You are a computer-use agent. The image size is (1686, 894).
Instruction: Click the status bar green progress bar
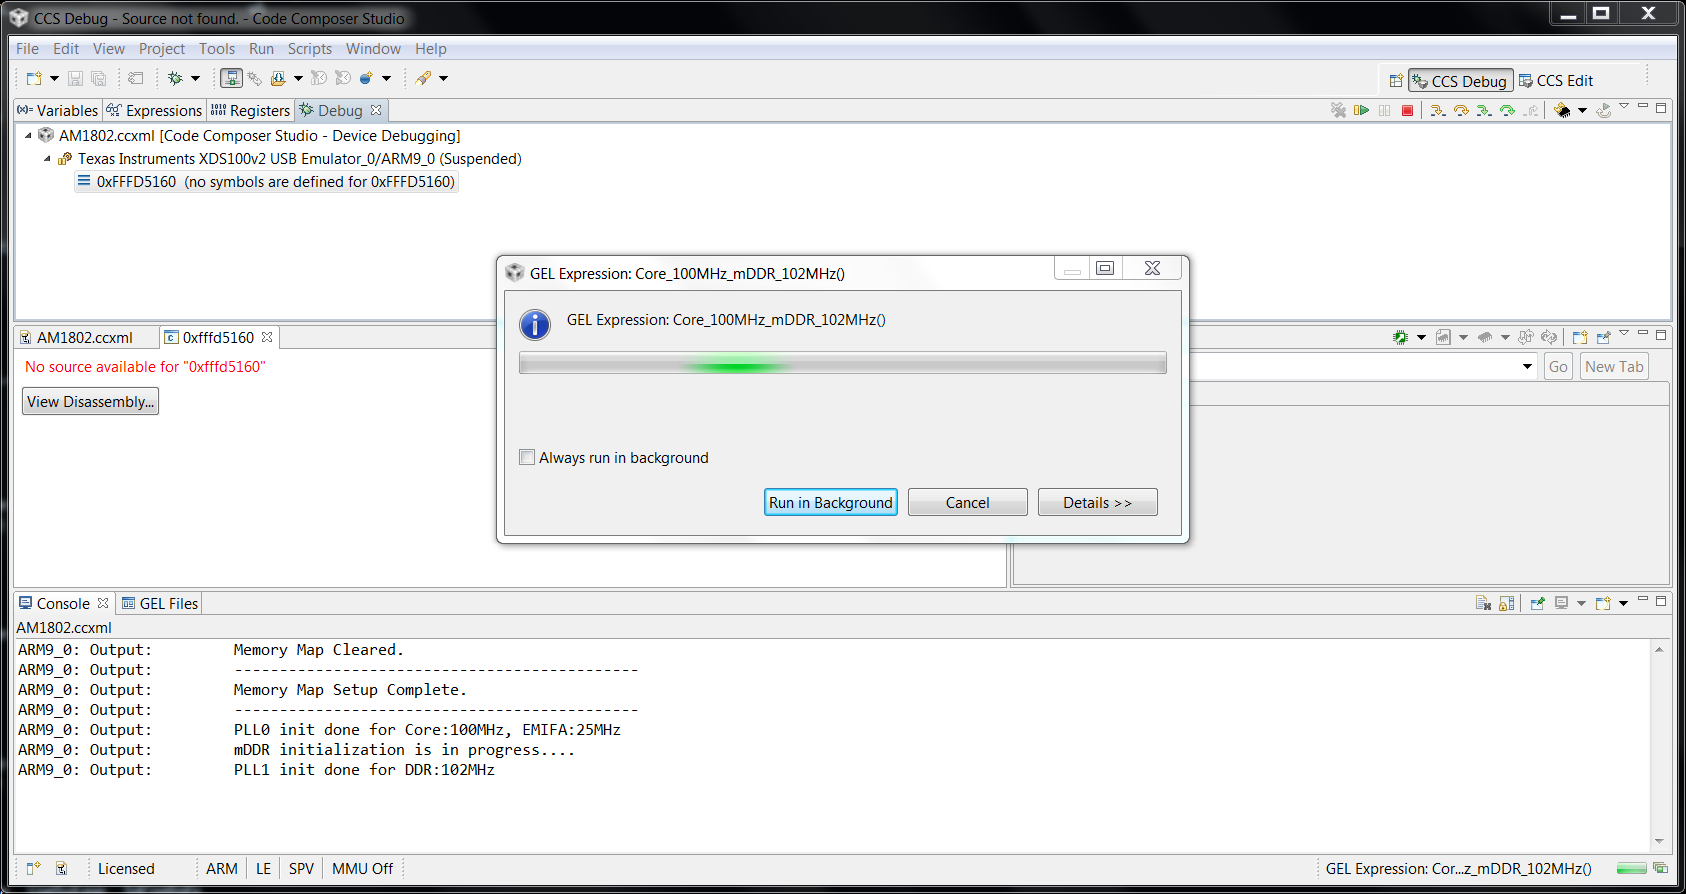click(x=1631, y=868)
